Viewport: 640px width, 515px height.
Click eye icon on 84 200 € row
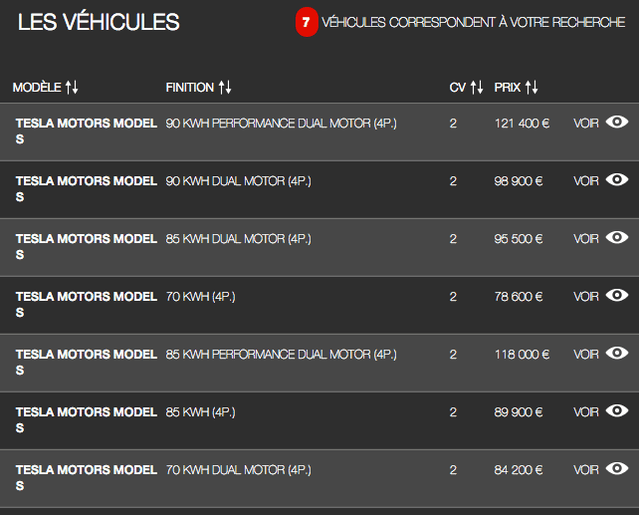pos(617,468)
